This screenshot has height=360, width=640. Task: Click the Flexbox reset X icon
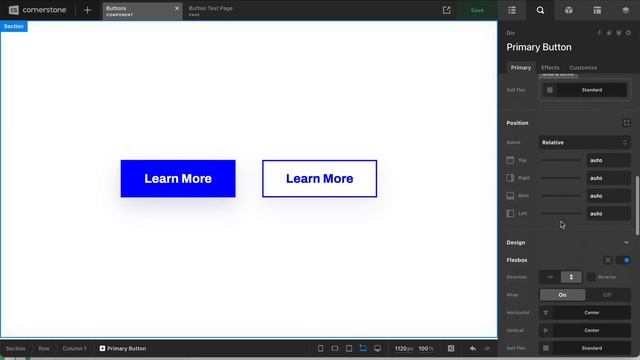608,260
